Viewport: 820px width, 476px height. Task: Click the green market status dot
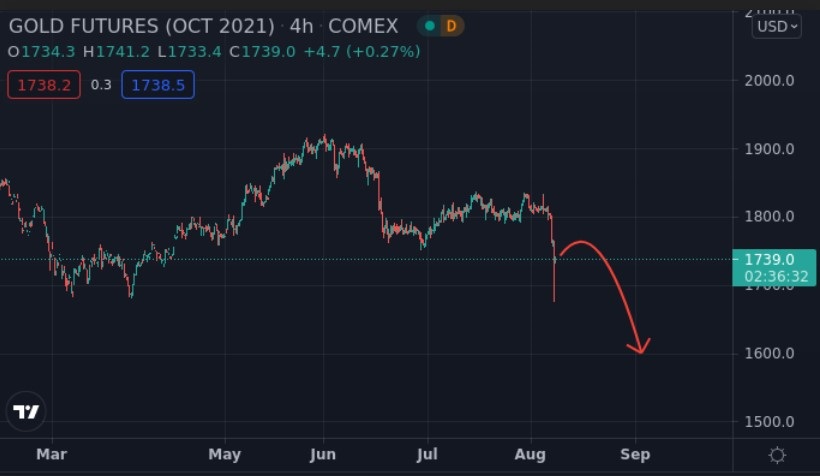click(x=430, y=26)
